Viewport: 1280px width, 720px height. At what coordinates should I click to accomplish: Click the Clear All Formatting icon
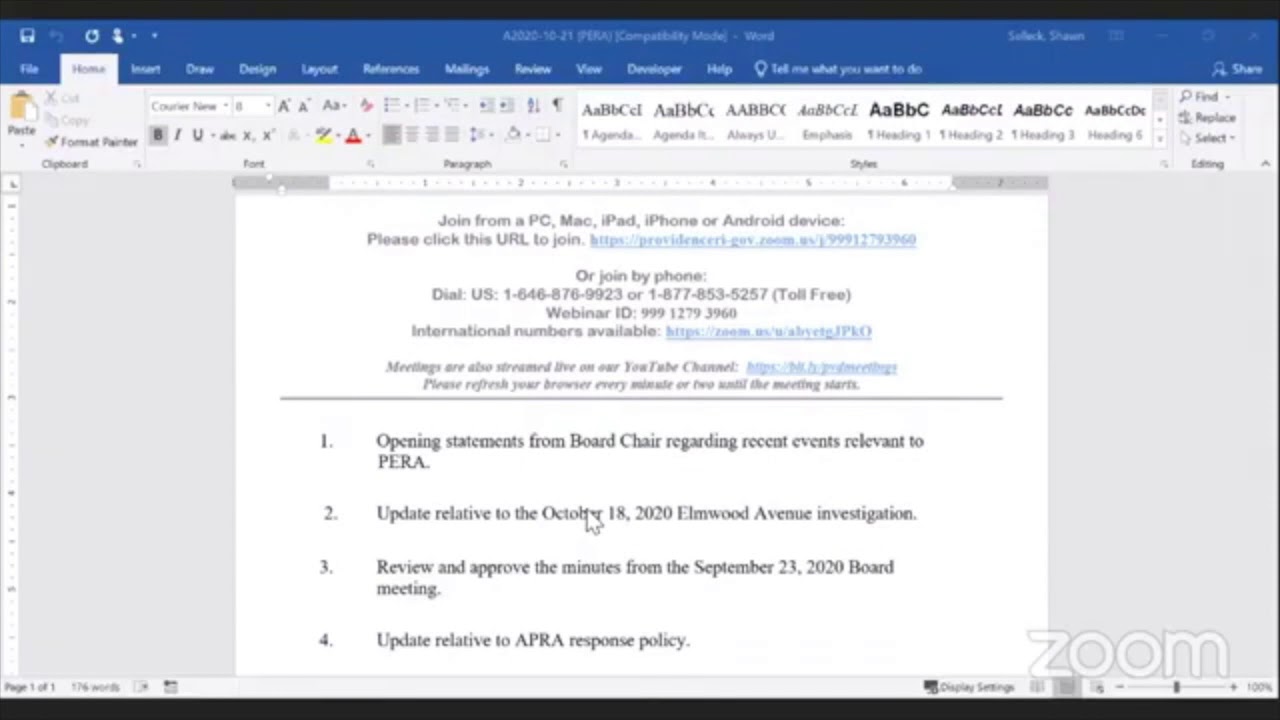tap(365, 106)
